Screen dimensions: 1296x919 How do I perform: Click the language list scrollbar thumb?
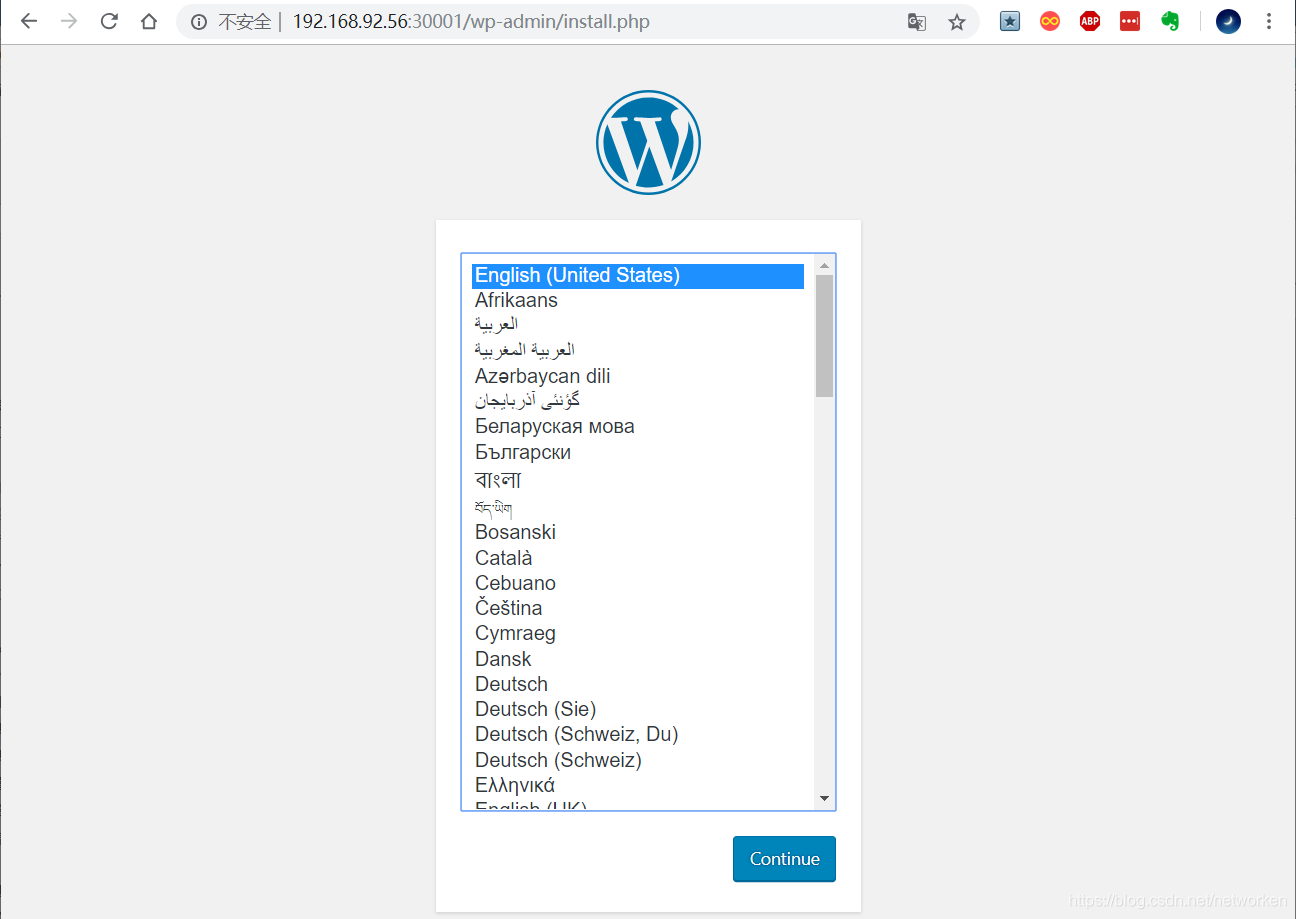coord(825,336)
